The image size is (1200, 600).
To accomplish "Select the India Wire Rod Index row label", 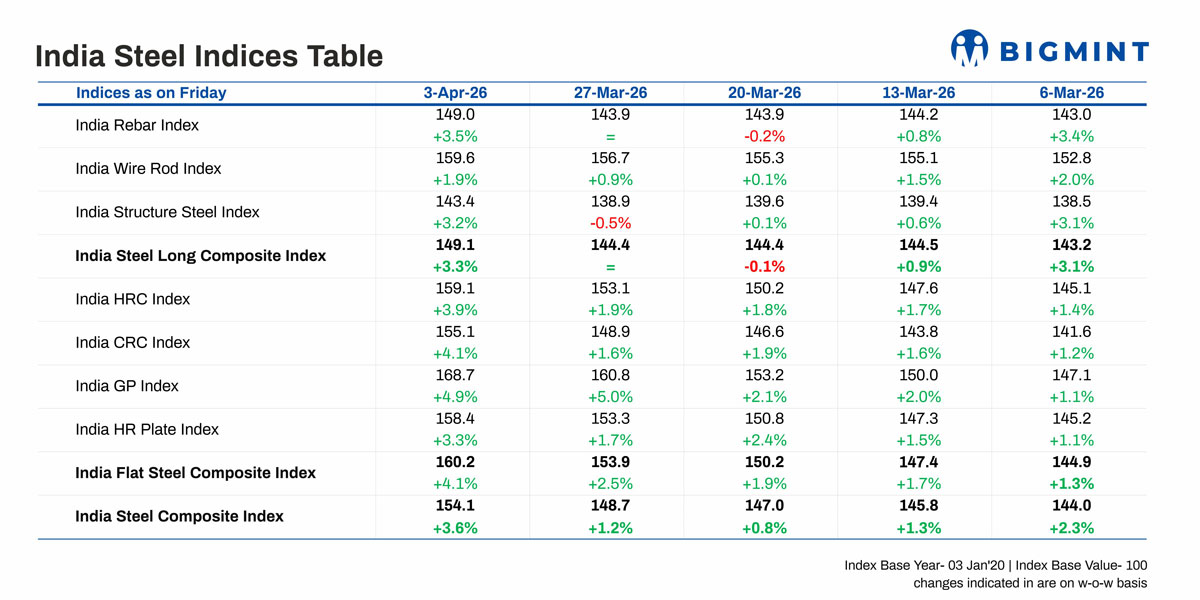I will pos(148,169).
